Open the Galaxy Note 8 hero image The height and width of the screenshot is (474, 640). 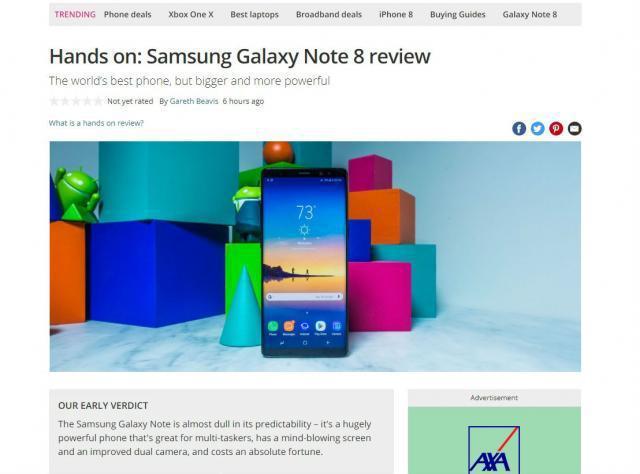(x=315, y=256)
